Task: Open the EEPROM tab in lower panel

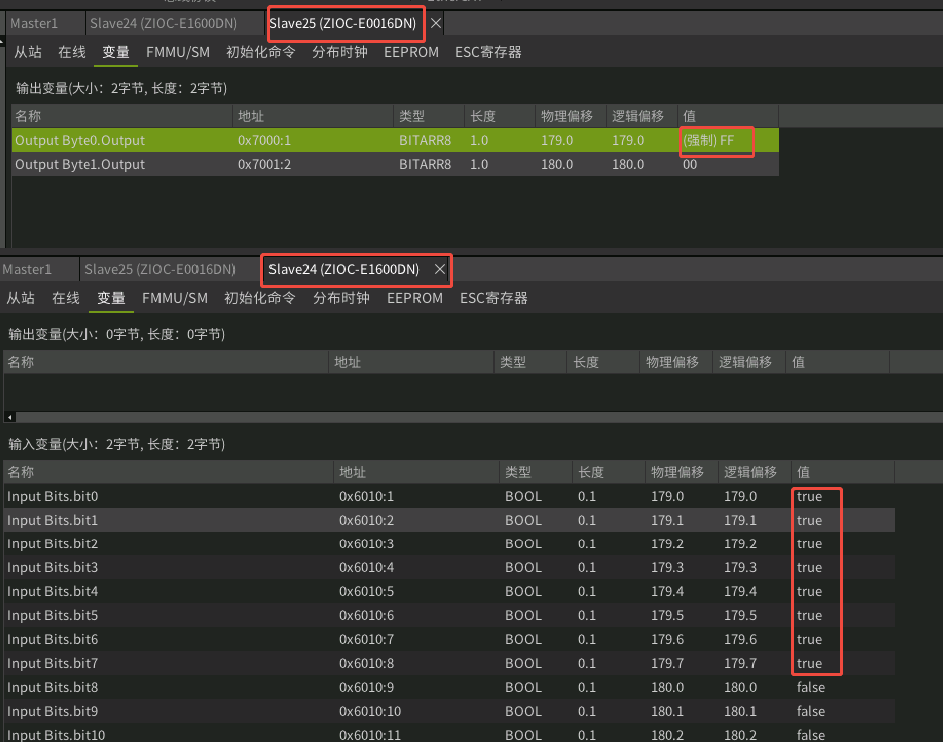Action: click(x=415, y=298)
